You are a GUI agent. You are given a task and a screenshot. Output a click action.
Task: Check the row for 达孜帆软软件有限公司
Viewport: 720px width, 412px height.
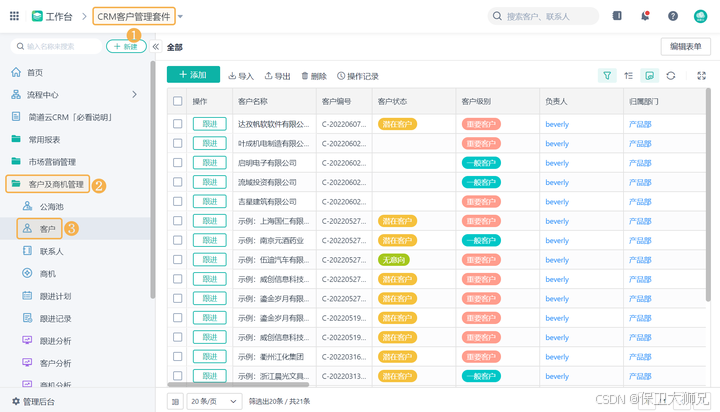178,124
